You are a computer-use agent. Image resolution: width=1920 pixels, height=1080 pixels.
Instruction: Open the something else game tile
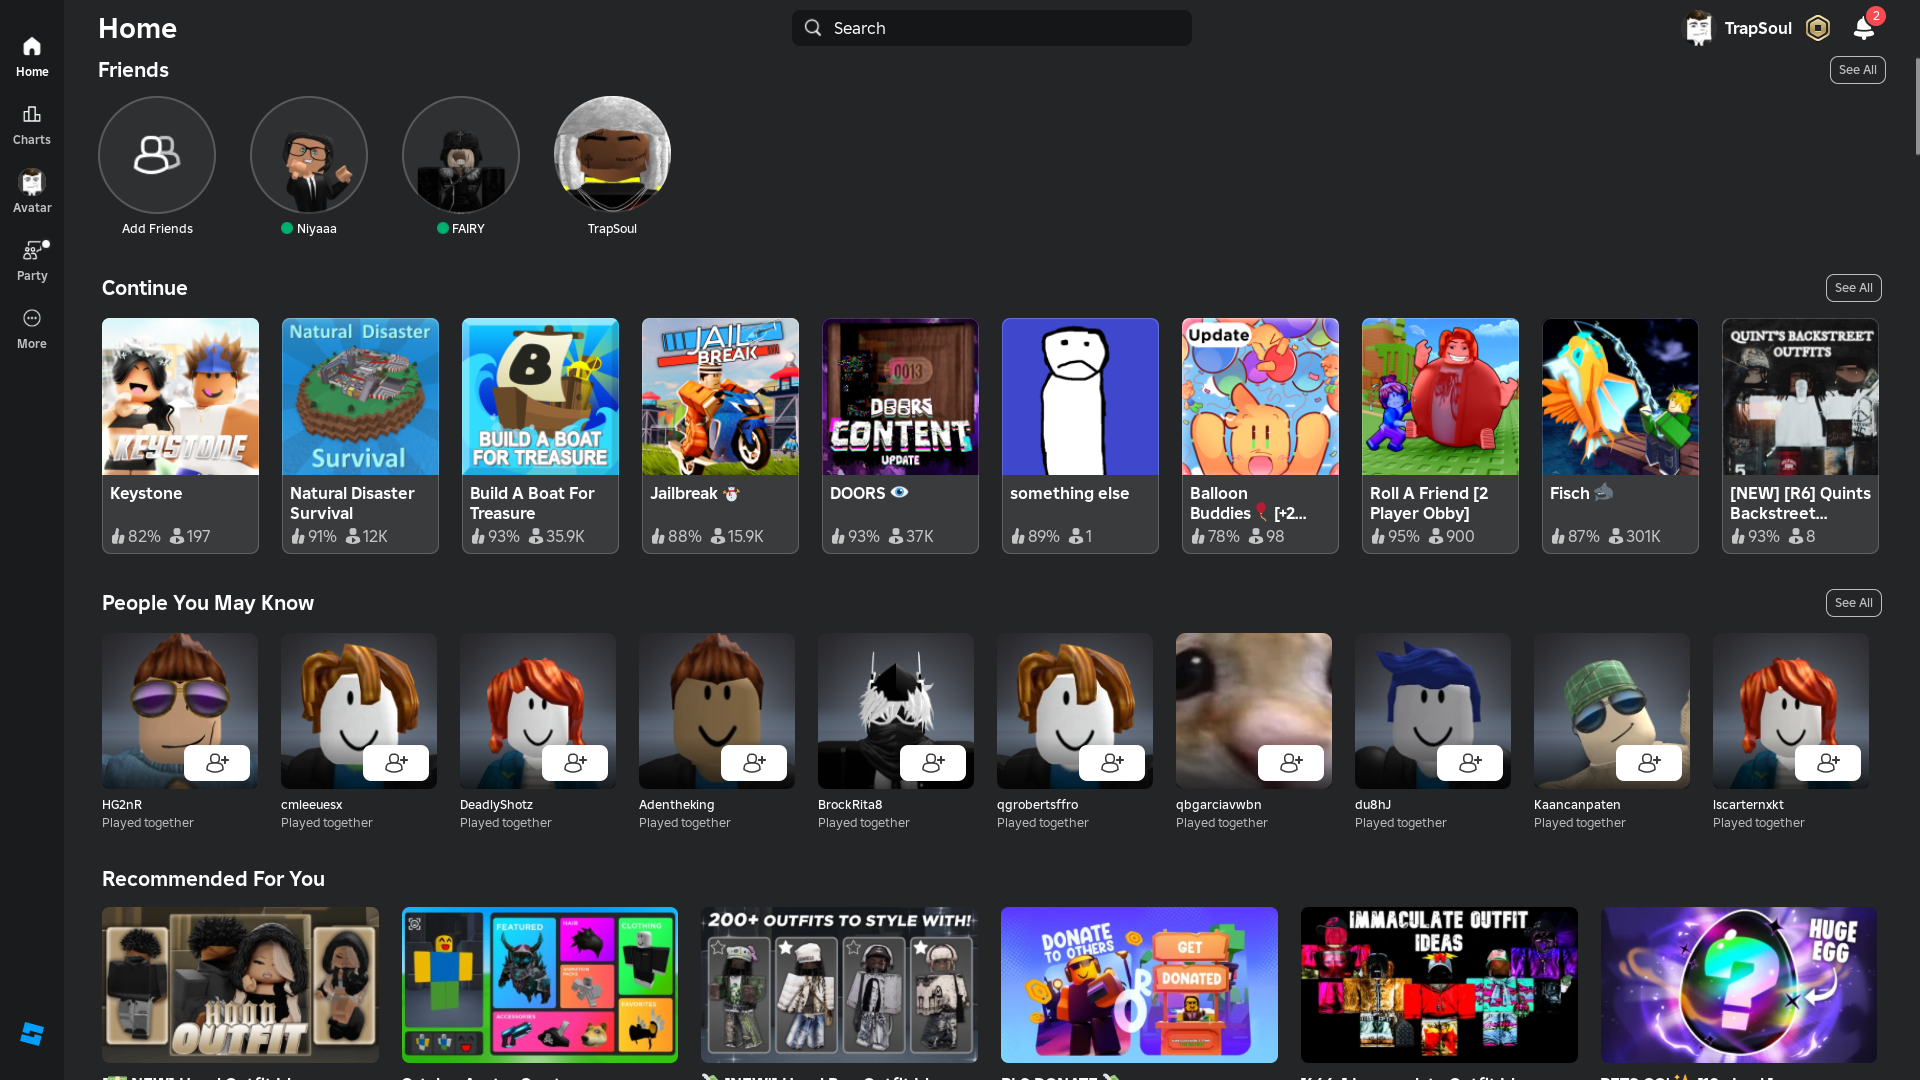click(1080, 436)
